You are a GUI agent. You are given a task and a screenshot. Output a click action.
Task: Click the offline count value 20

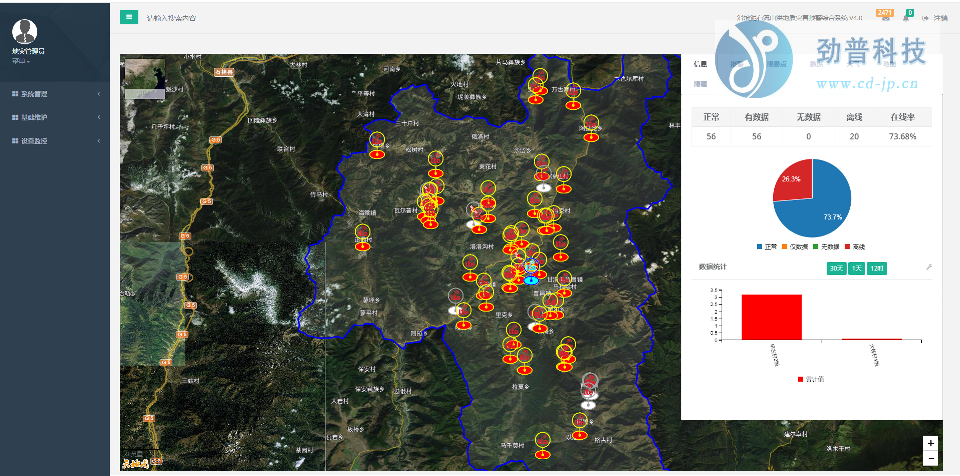click(x=854, y=137)
